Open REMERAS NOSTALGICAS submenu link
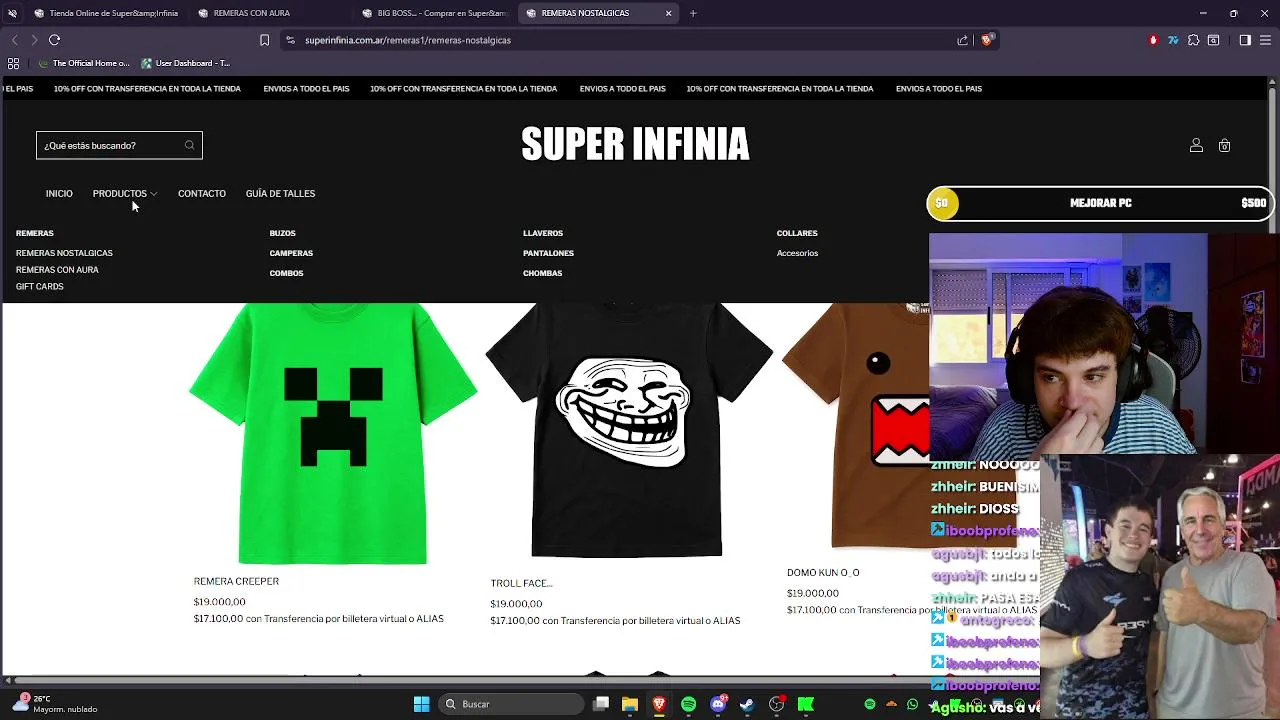1280x720 pixels. tap(64, 253)
